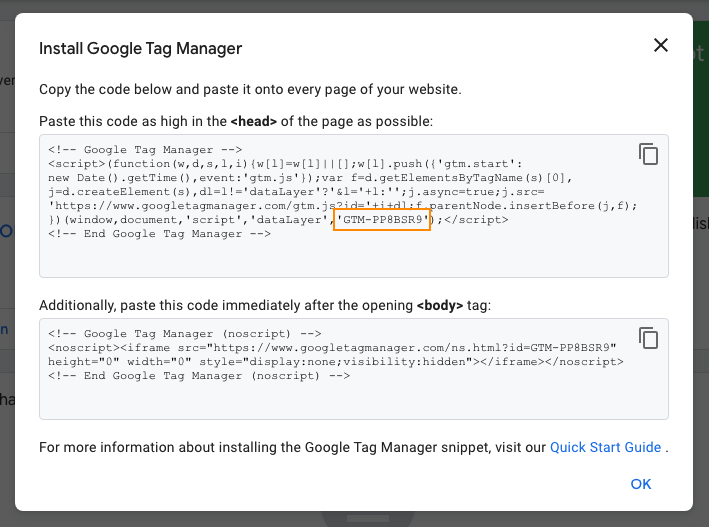The width and height of the screenshot is (709, 527).
Task: Close the Install Google Tag Manager dialog
Action: pos(661,45)
